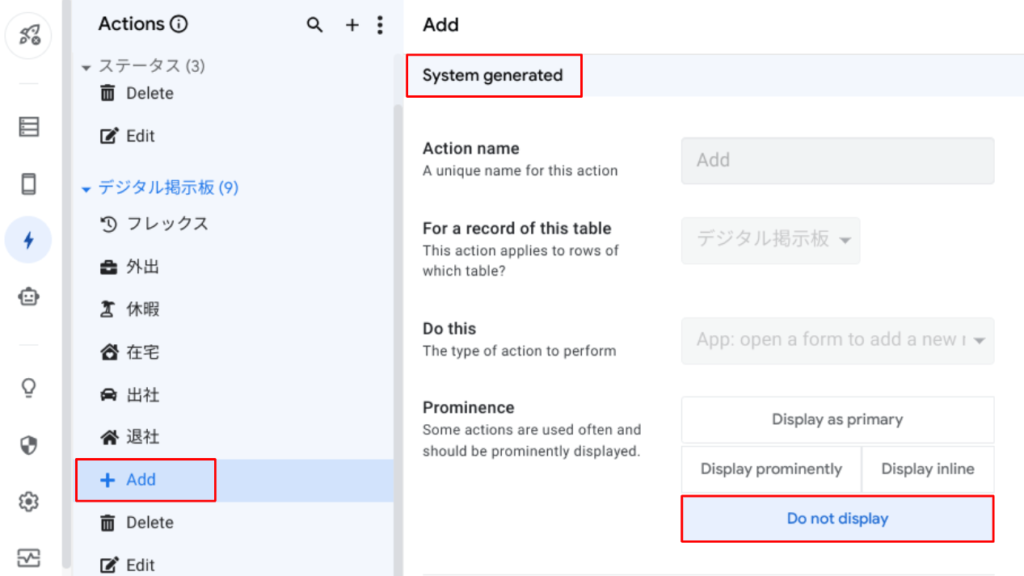Open the Monitor activity sidebar icon
The width and height of the screenshot is (1024, 576).
click(29, 558)
